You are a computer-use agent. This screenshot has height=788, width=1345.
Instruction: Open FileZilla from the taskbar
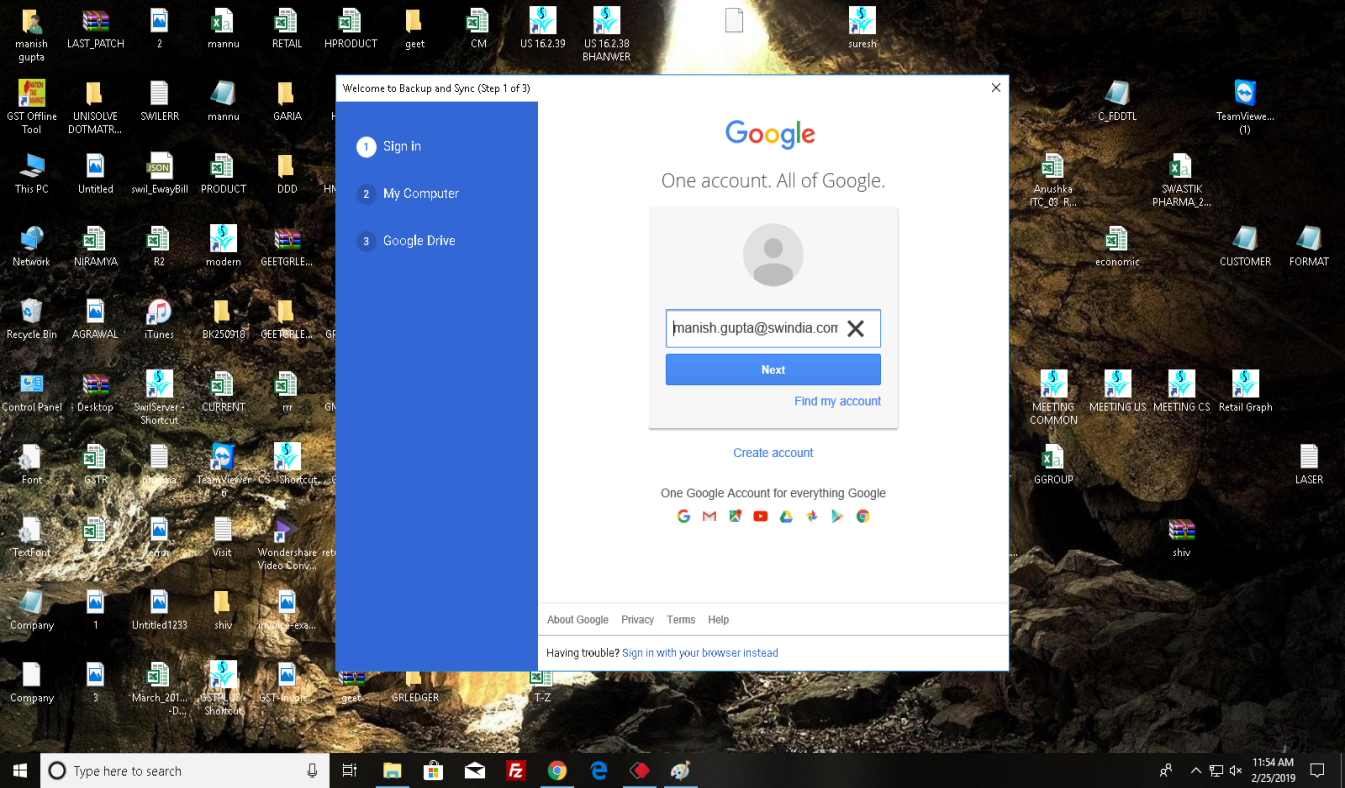(516, 770)
